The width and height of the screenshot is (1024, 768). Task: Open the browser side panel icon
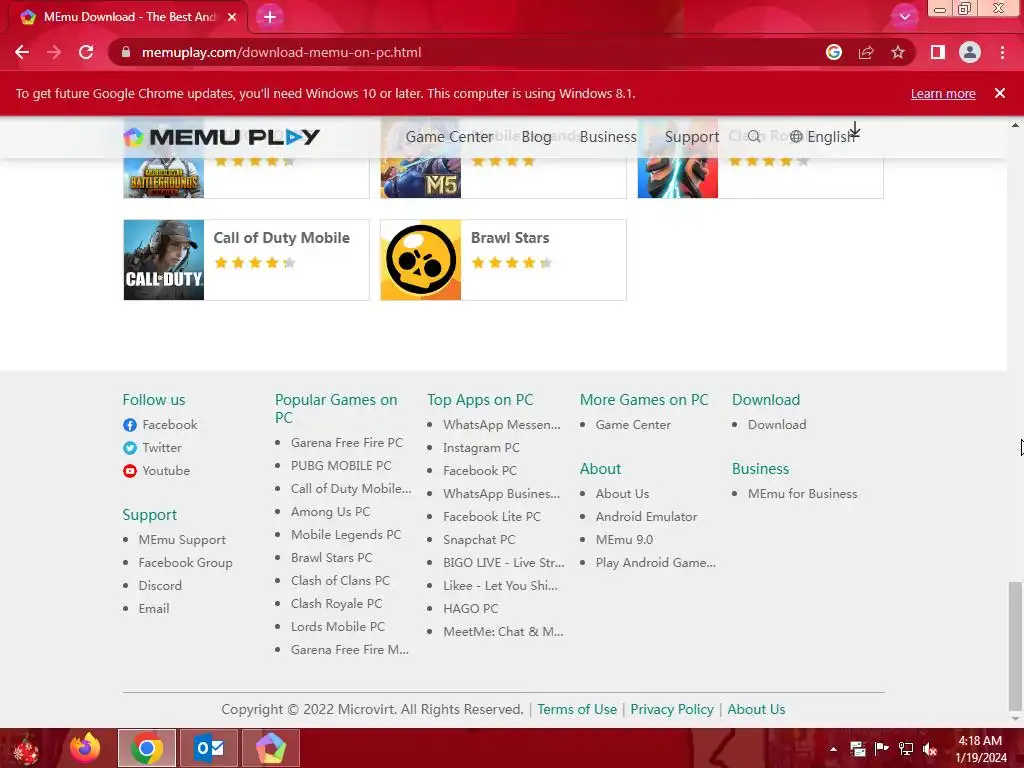point(938,52)
